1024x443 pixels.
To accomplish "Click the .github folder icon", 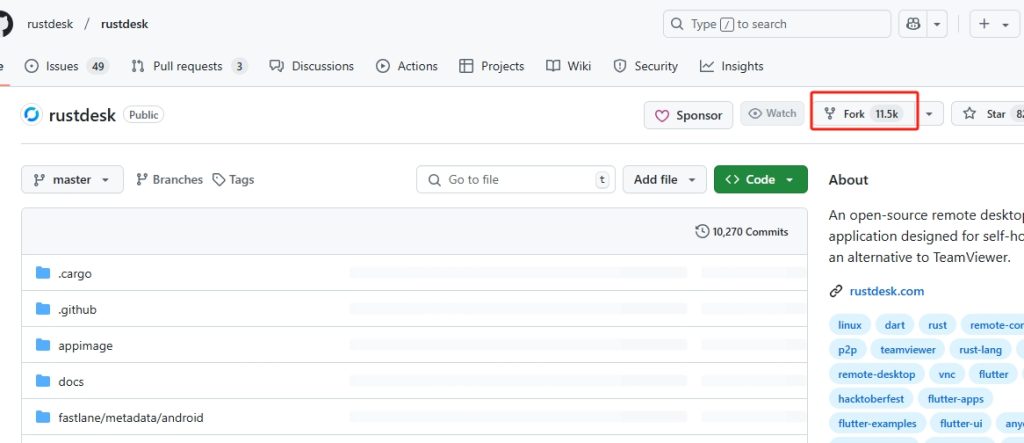I will (43, 309).
